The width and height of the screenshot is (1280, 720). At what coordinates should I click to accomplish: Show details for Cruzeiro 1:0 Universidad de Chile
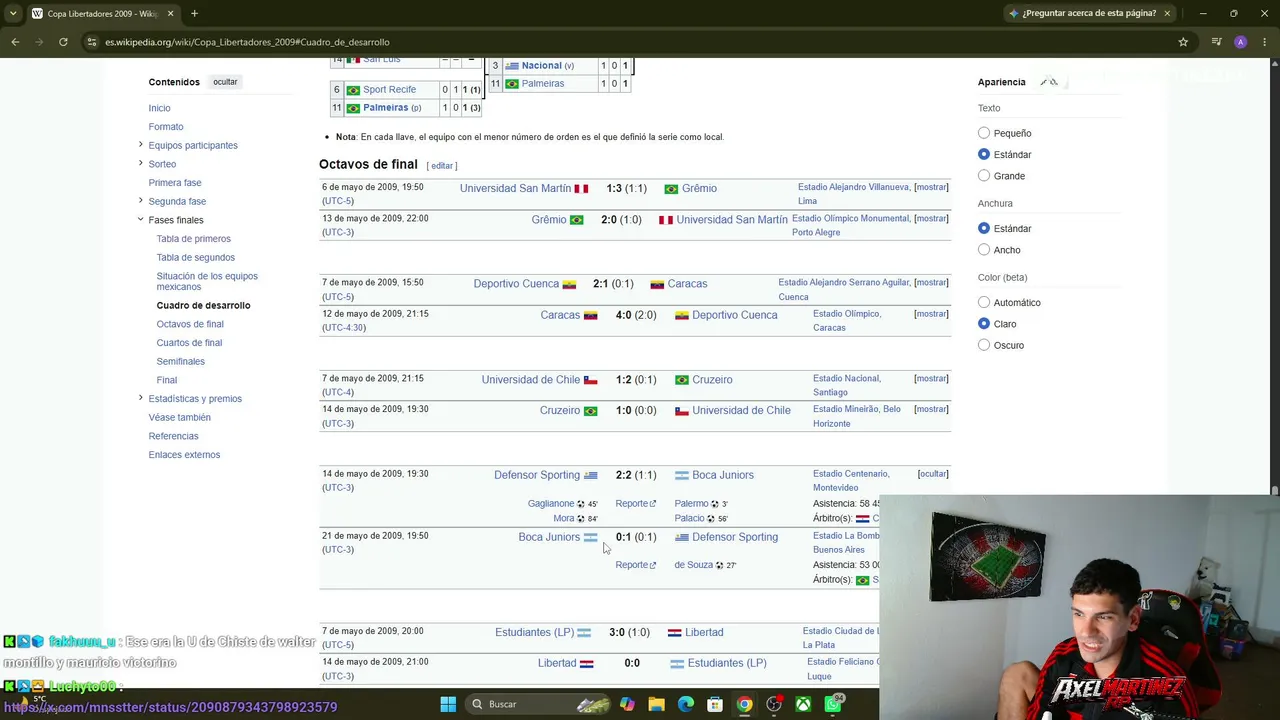[x=931, y=409]
